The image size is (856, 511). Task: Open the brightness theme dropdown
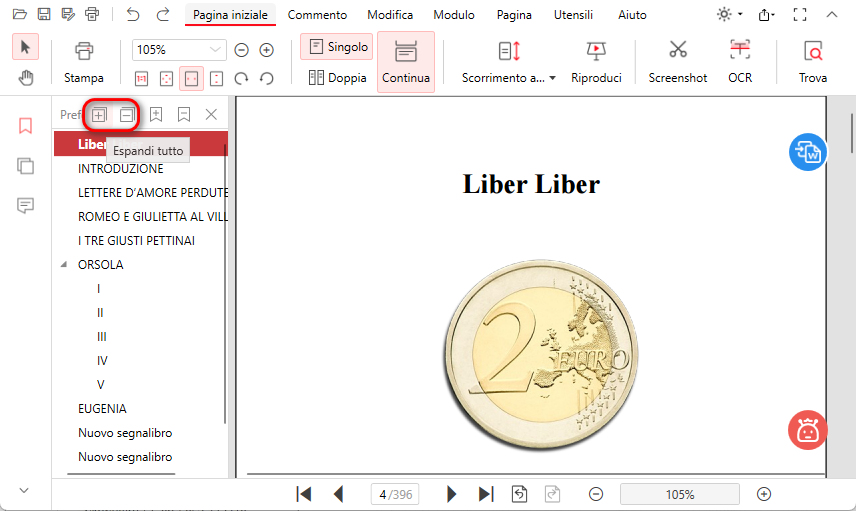[x=729, y=14]
